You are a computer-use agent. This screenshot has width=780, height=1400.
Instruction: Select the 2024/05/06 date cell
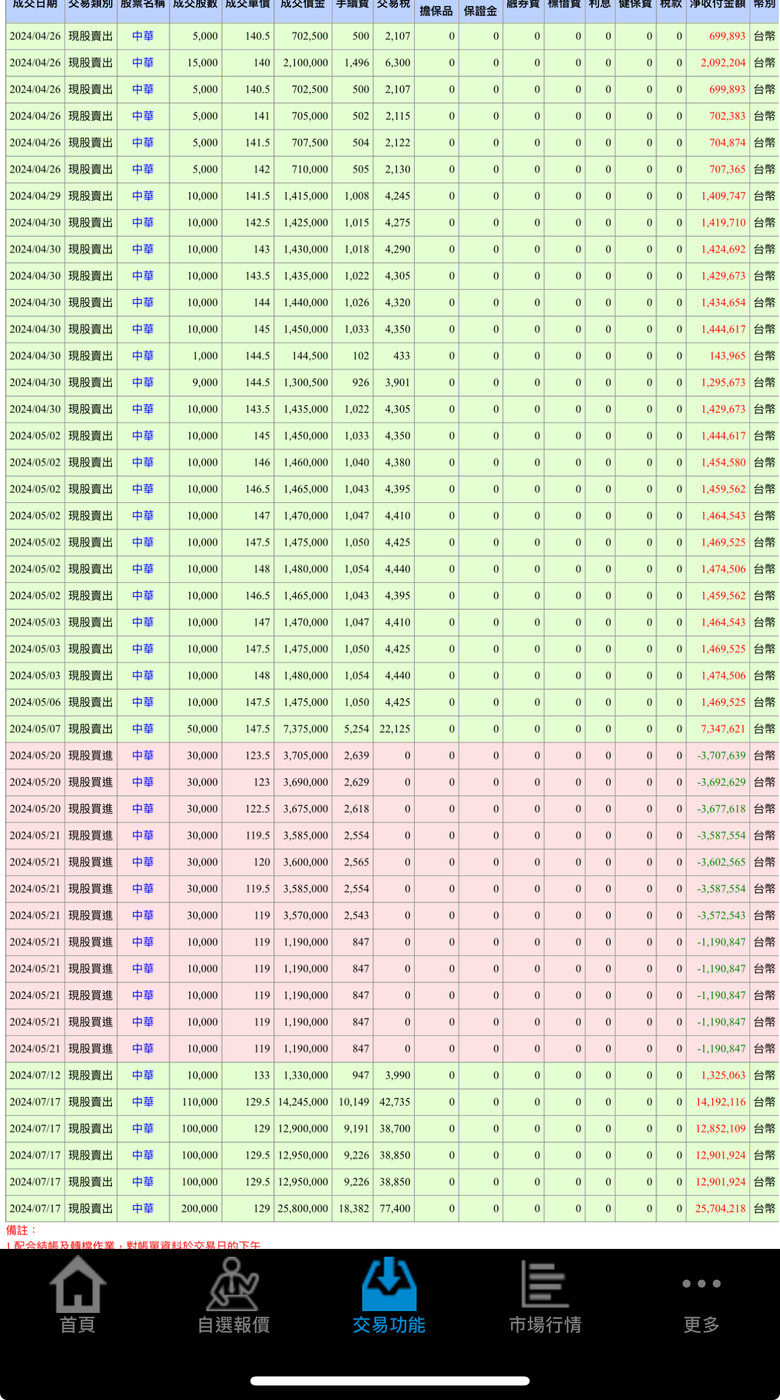tap(35, 702)
